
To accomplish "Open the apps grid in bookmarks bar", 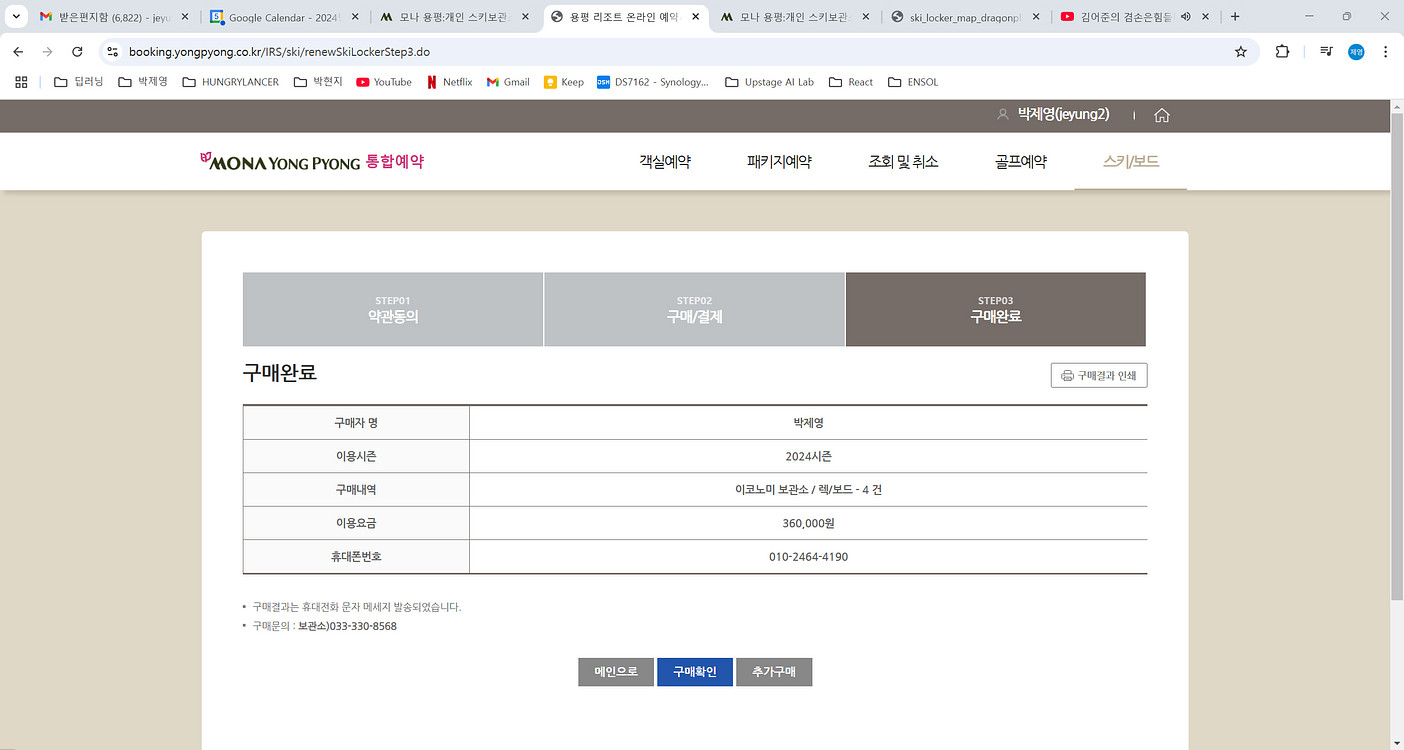I will pos(21,82).
